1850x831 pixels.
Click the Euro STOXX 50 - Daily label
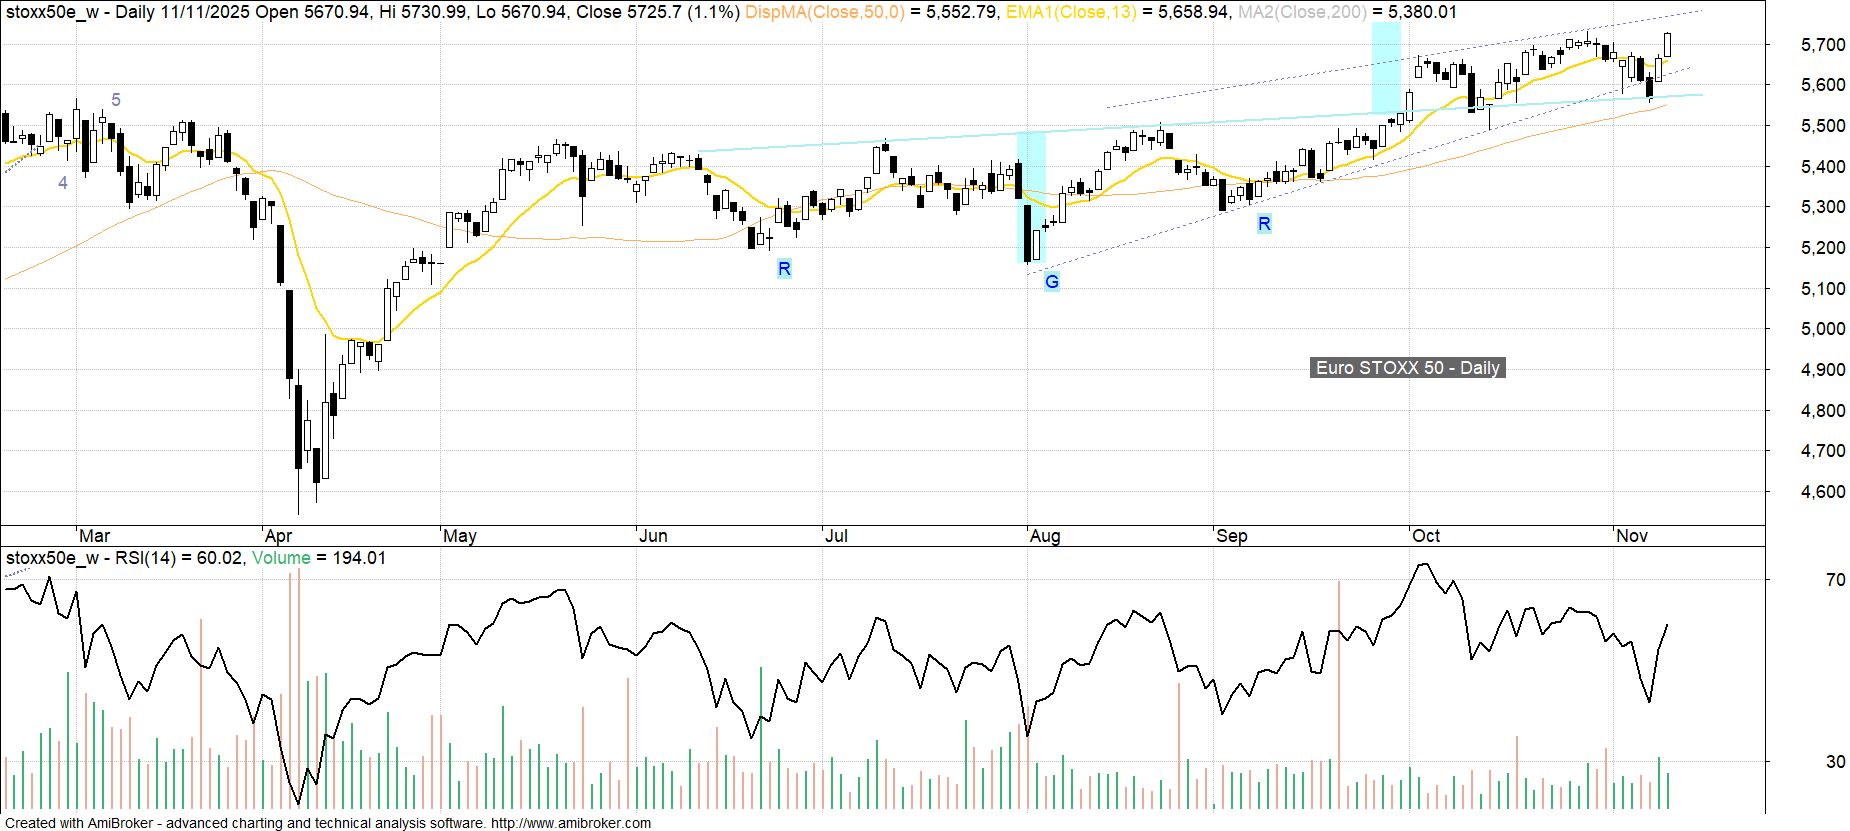coord(1407,368)
